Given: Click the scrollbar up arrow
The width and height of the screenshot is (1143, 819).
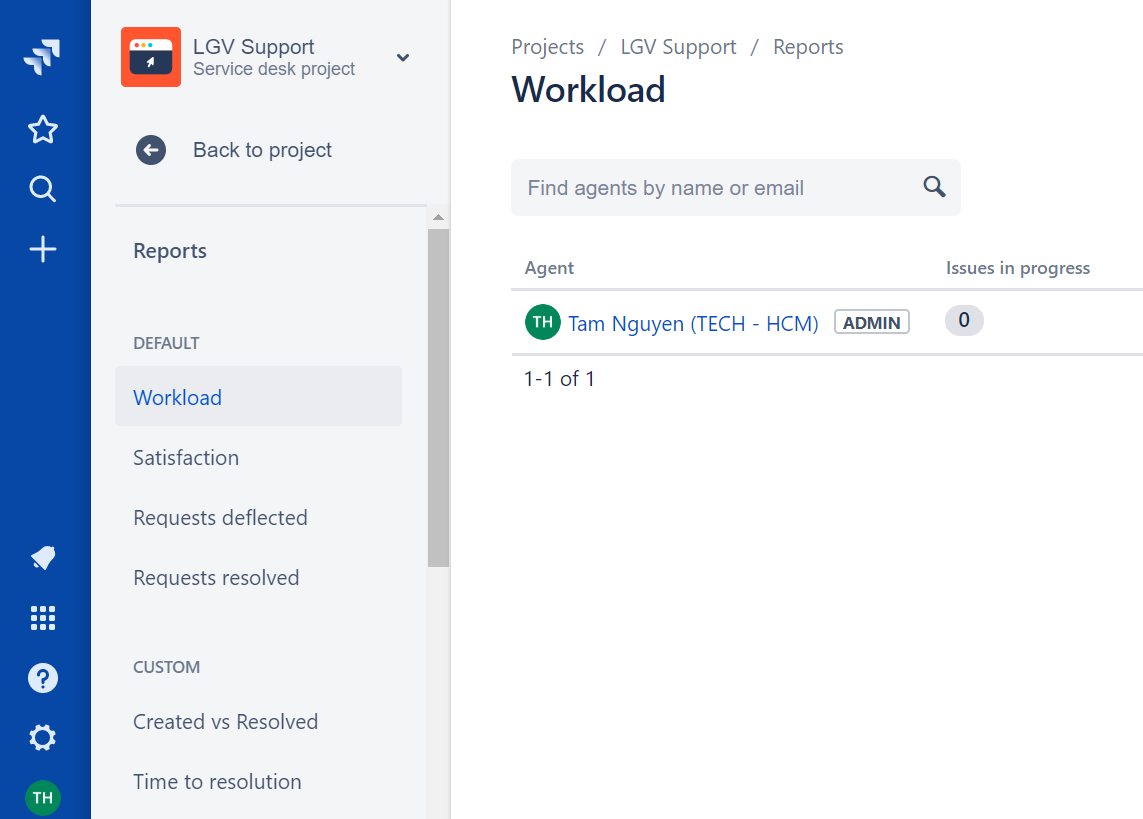Looking at the screenshot, I should click(437, 217).
